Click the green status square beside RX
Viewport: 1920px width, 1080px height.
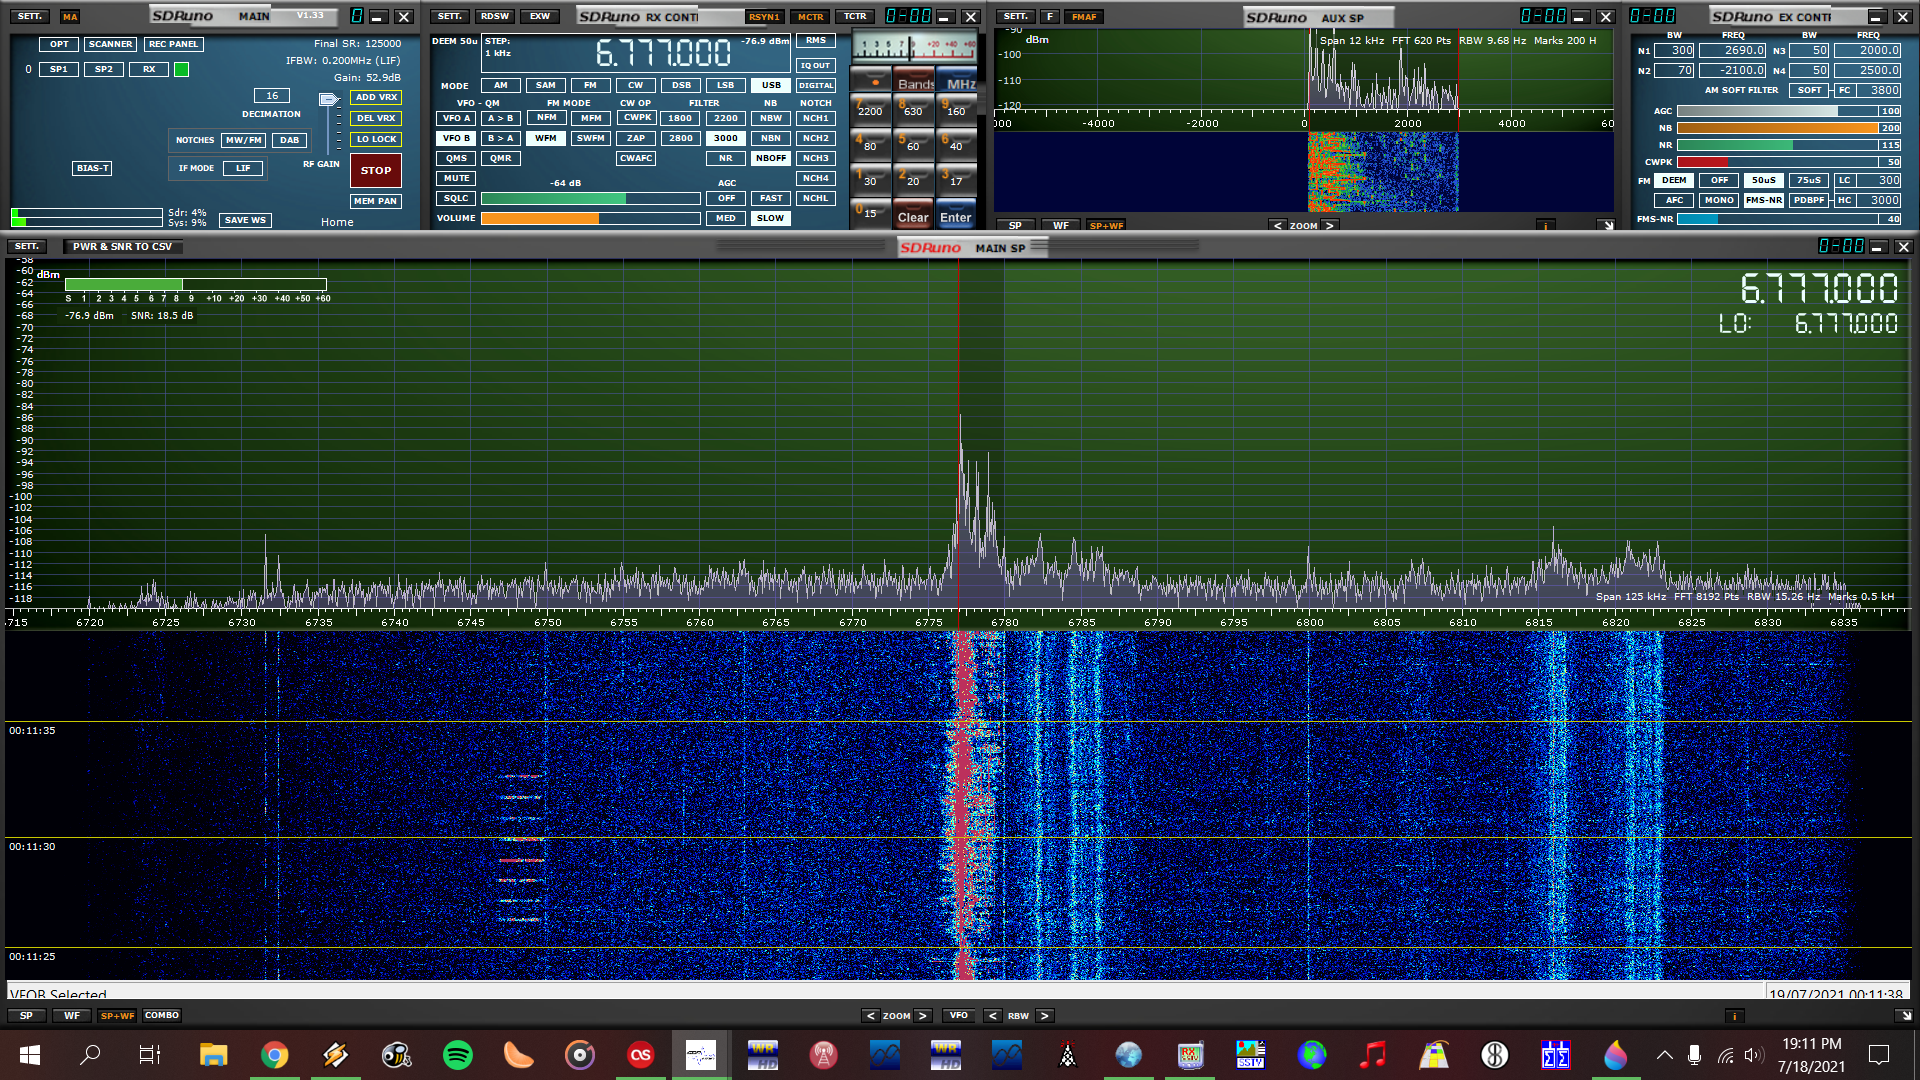pyautogui.click(x=181, y=69)
